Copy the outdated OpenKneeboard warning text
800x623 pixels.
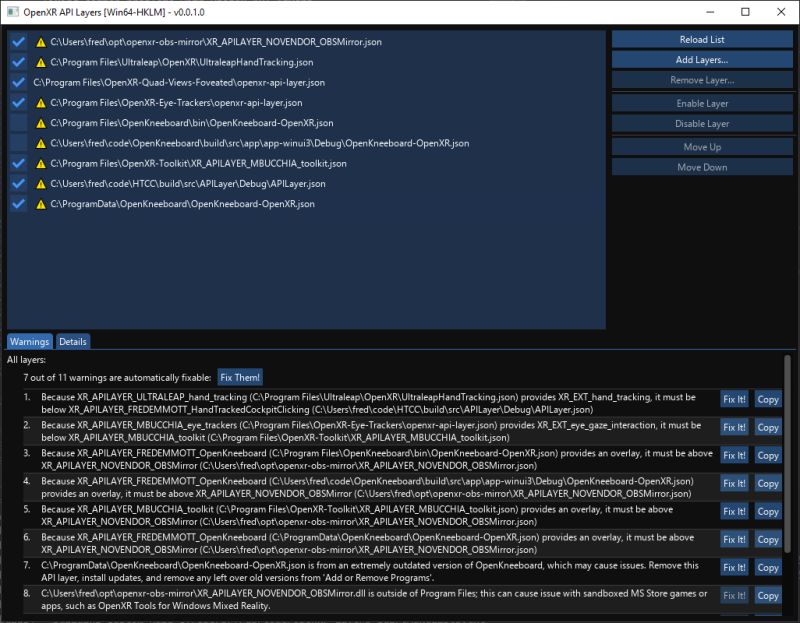pos(768,567)
